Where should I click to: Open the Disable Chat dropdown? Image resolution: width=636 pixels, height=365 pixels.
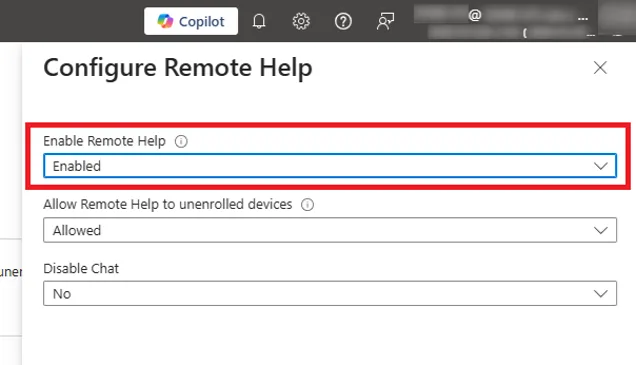point(330,293)
